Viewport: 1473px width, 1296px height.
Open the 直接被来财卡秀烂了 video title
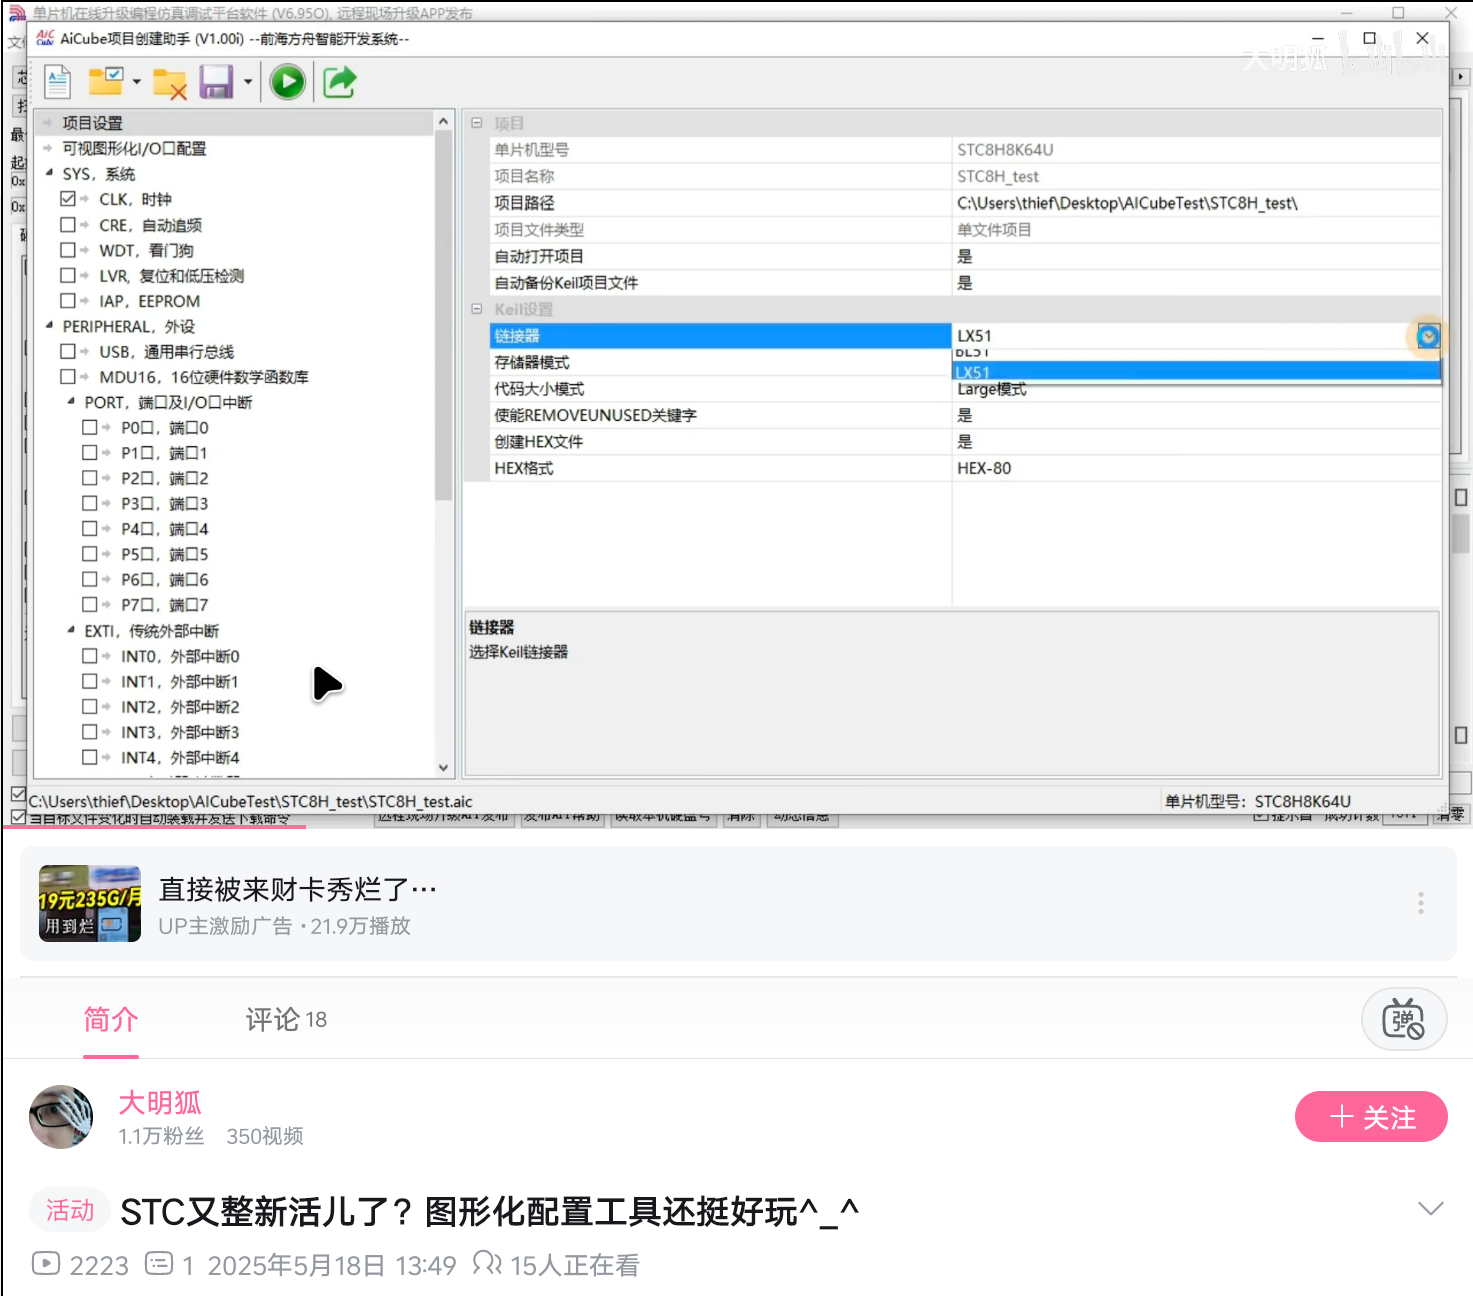tap(297, 889)
